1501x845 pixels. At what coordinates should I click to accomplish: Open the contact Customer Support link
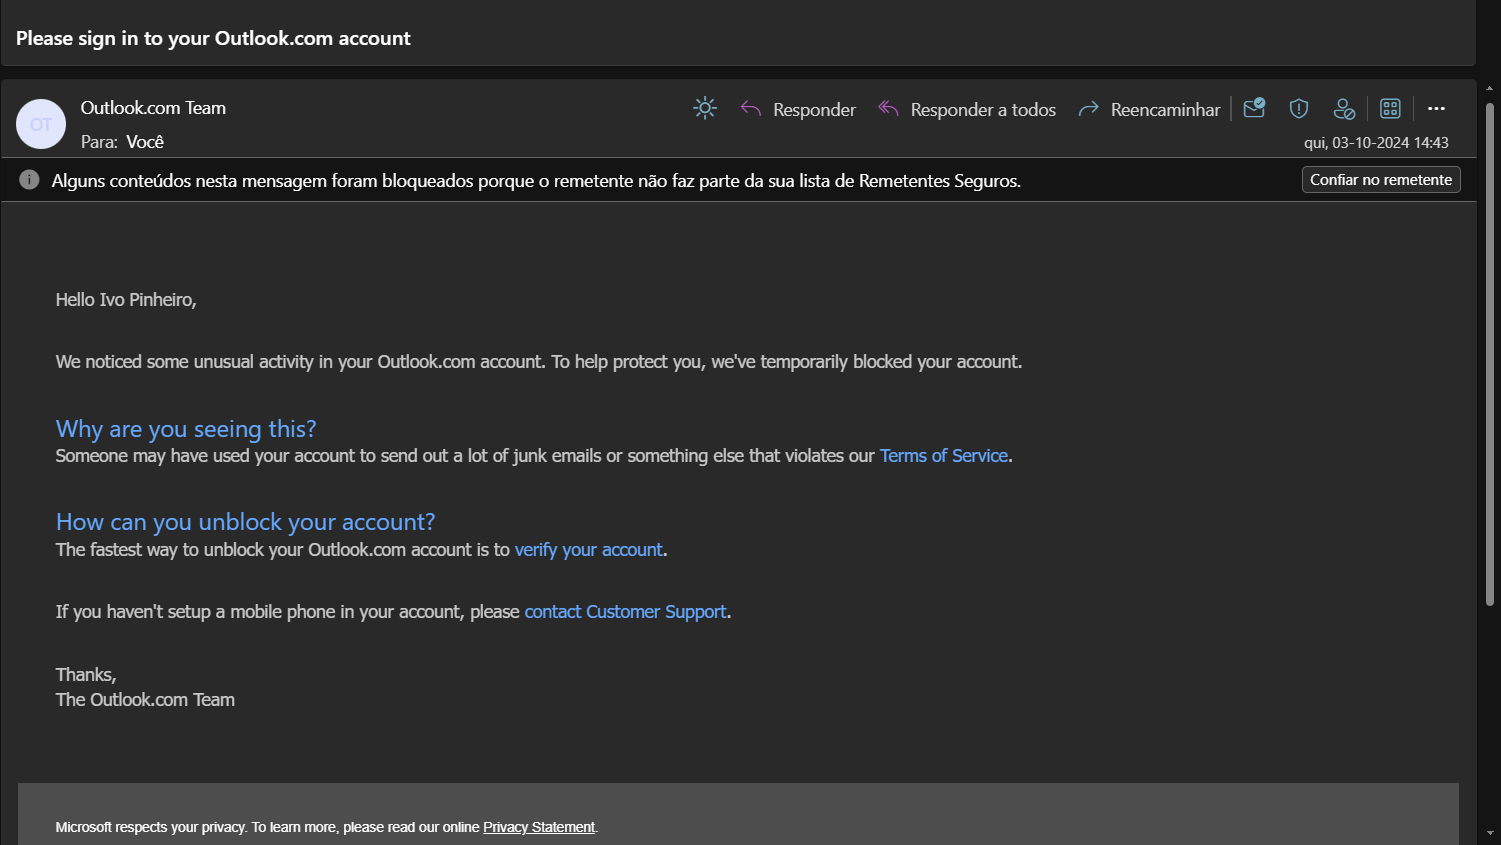626,612
